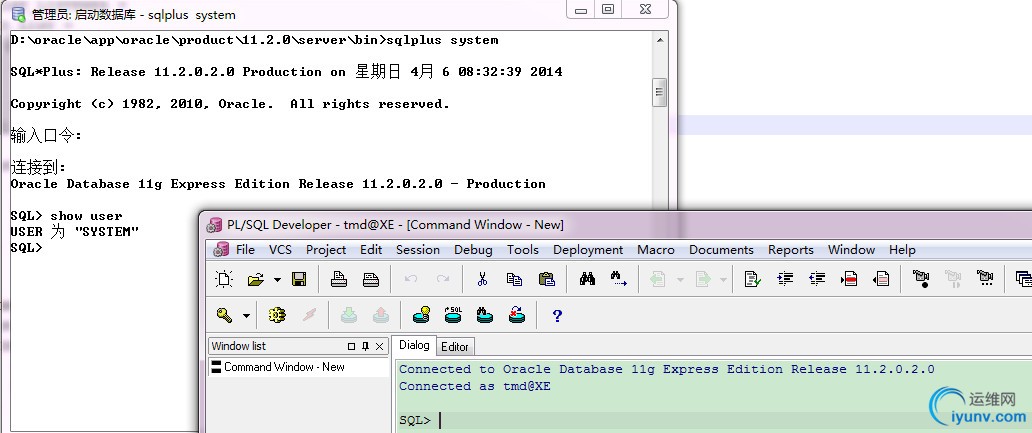The width and height of the screenshot is (1032, 433).
Task: Click the Window list panel float square button
Action: click(351, 346)
